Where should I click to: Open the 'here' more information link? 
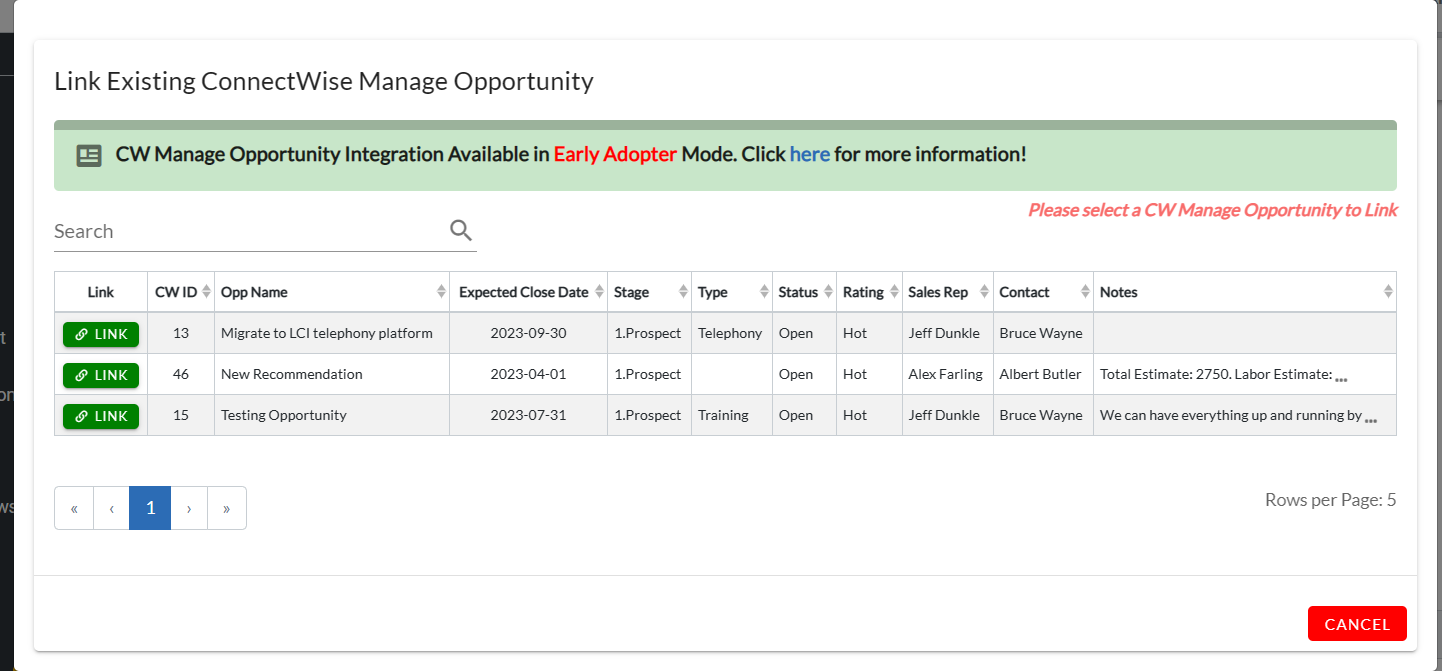(810, 154)
